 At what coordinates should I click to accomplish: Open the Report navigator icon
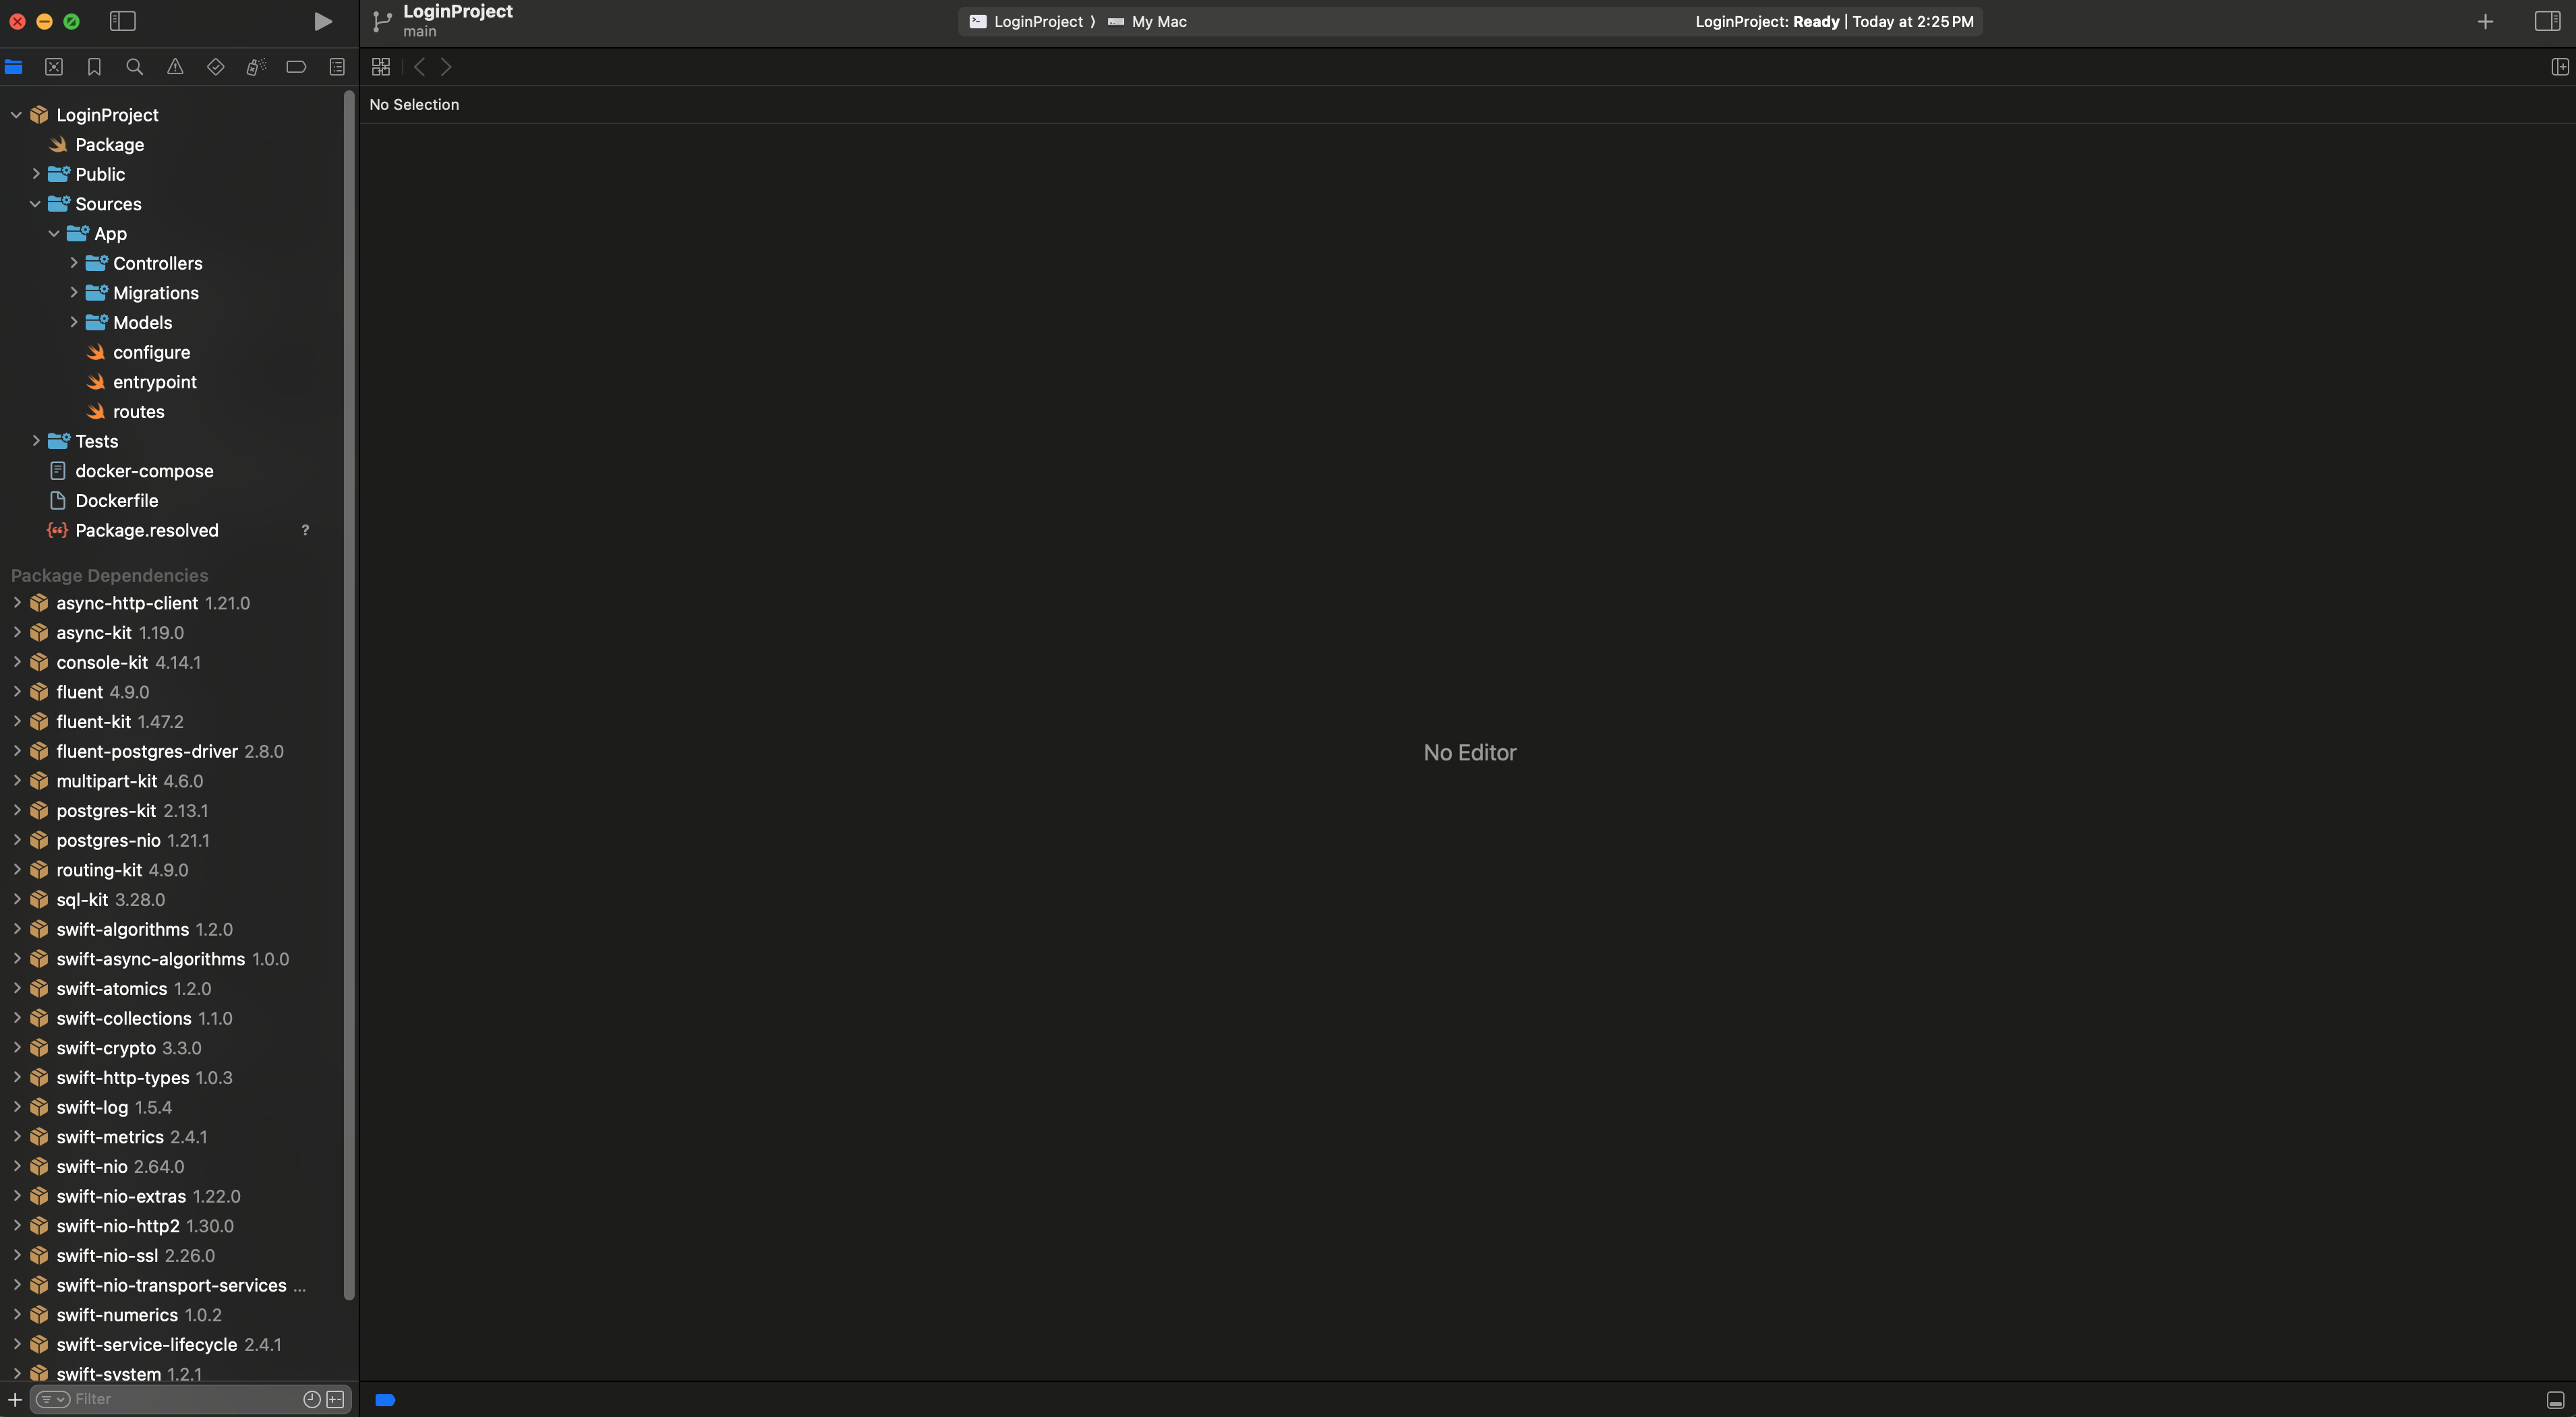click(337, 67)
